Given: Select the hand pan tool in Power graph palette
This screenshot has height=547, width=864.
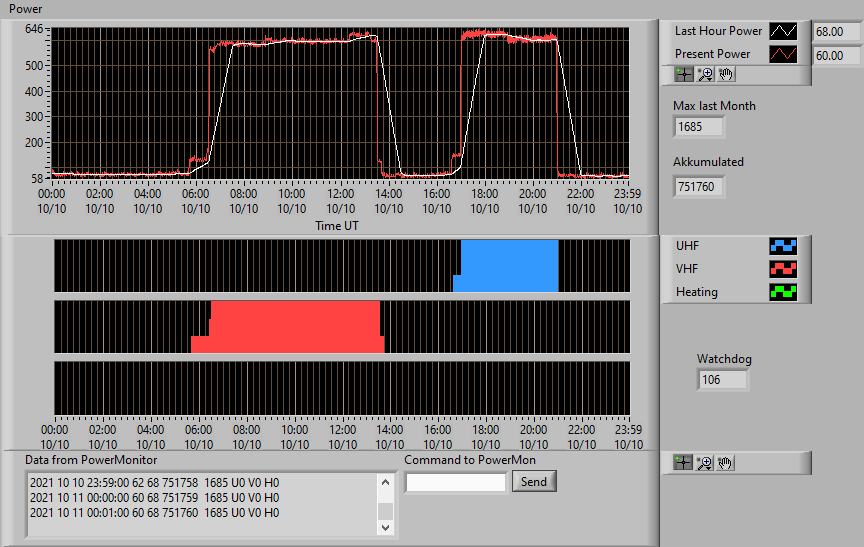Looking at the screenshot, I should (726, 74).
